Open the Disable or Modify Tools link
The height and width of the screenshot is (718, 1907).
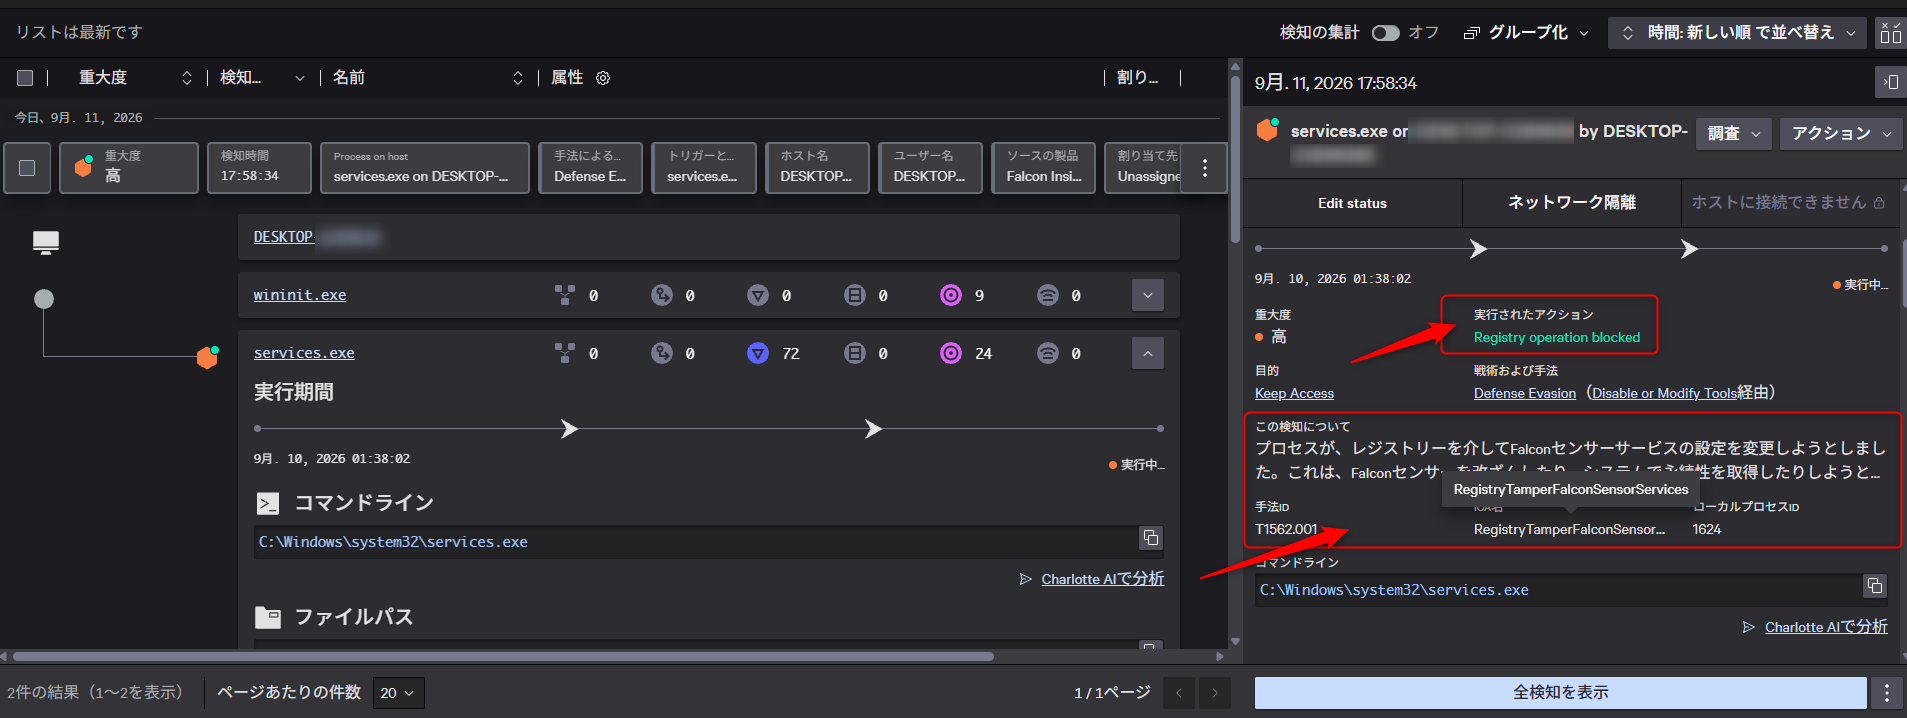tap(1664, 393)
